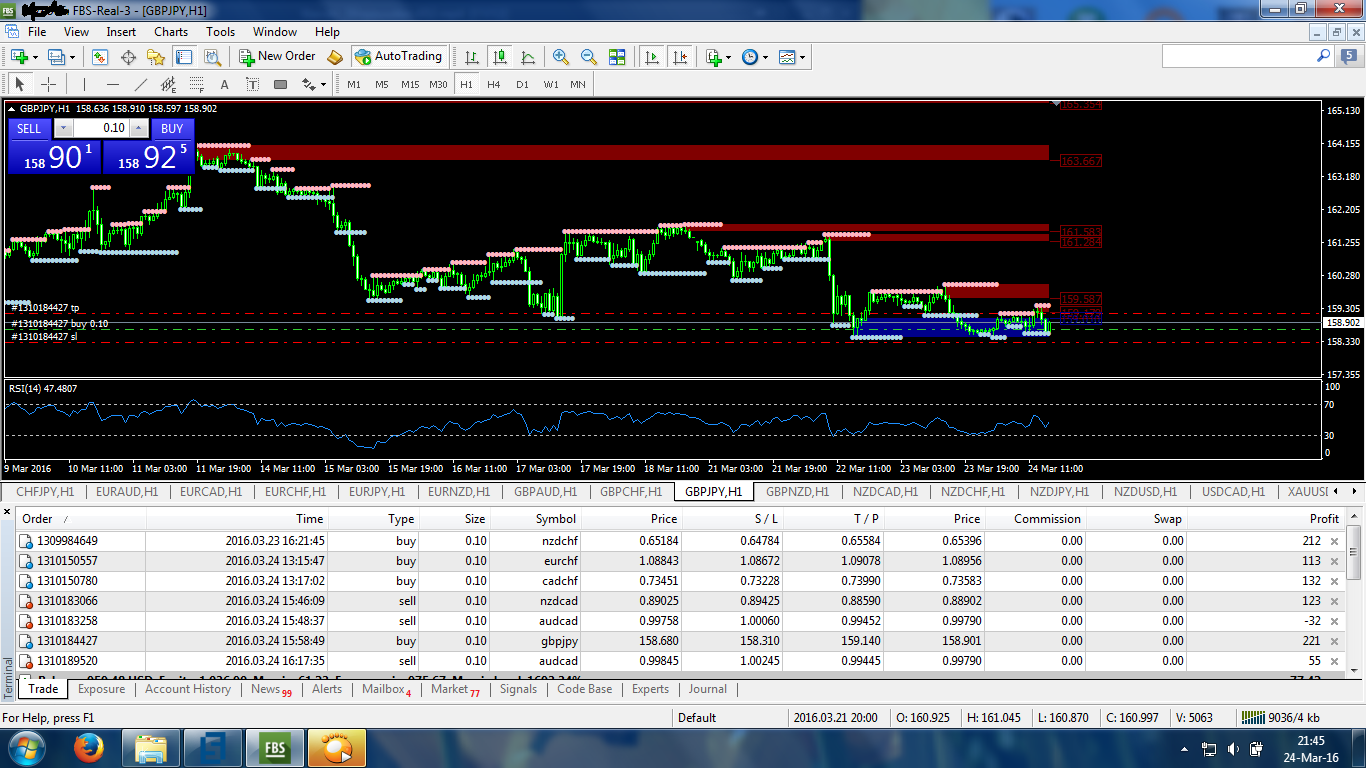Expand the New Chart dropdown arrow
This screenshot has width=1366, height=768.
coord(35,57)
